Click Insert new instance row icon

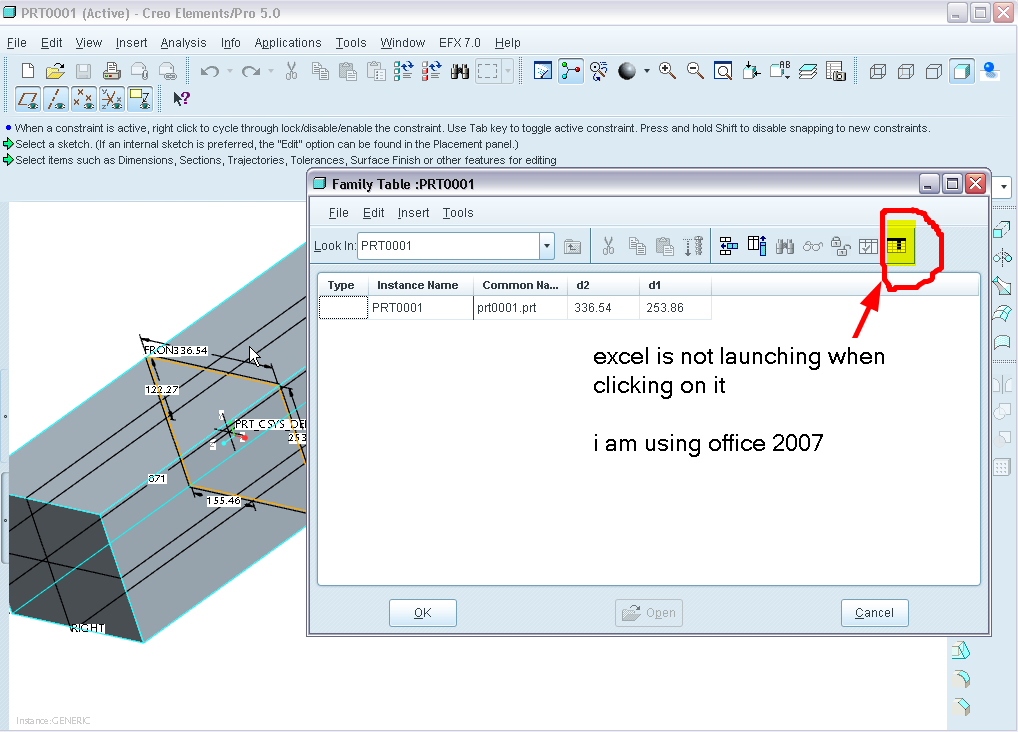(728, 246)
